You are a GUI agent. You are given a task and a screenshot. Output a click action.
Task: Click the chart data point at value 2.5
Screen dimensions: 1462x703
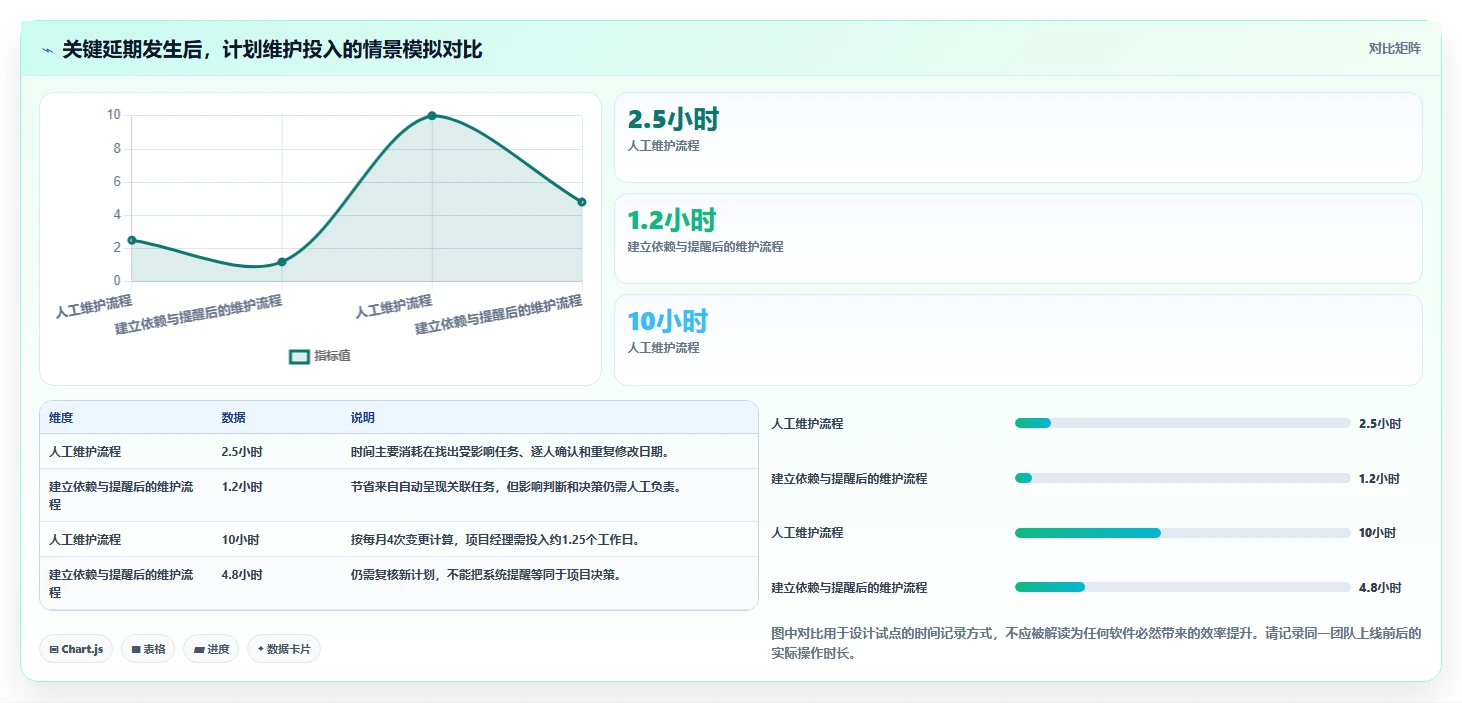coord(132,240)
